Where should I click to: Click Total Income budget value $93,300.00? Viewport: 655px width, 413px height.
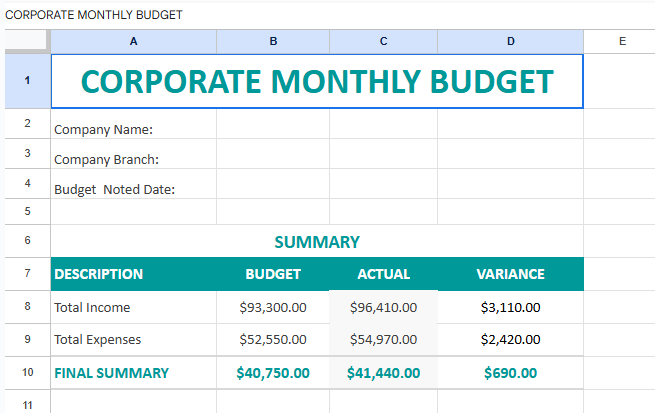tap(273, 308)
